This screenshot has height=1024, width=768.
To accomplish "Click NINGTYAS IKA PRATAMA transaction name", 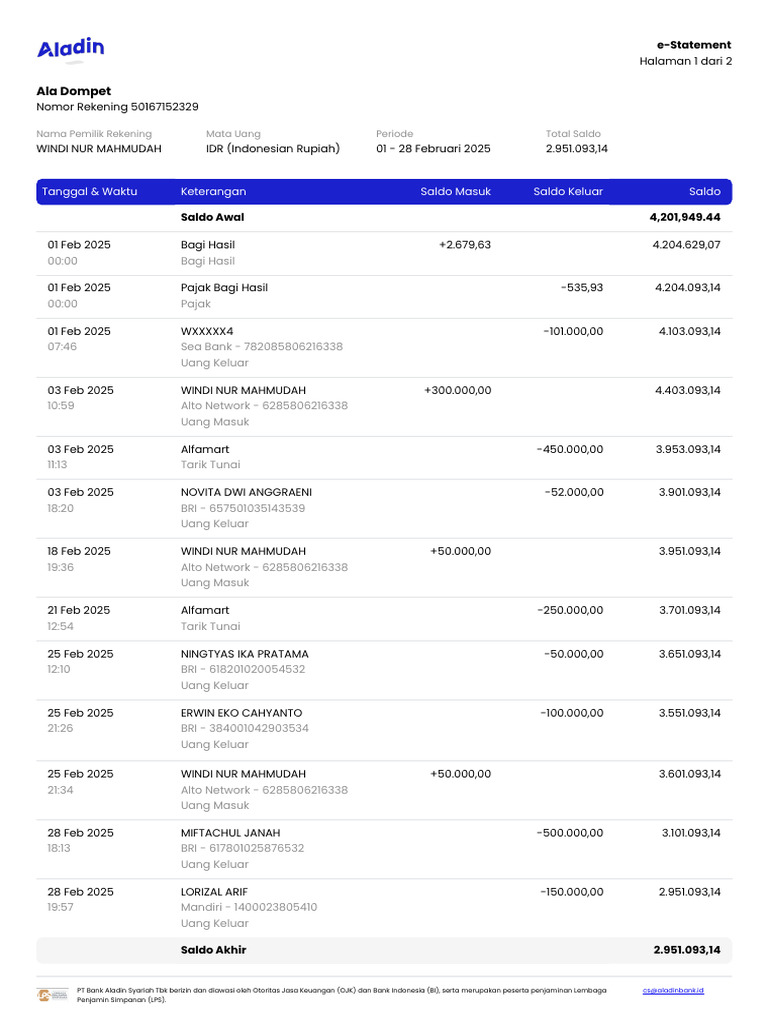I will pos(244,654).
